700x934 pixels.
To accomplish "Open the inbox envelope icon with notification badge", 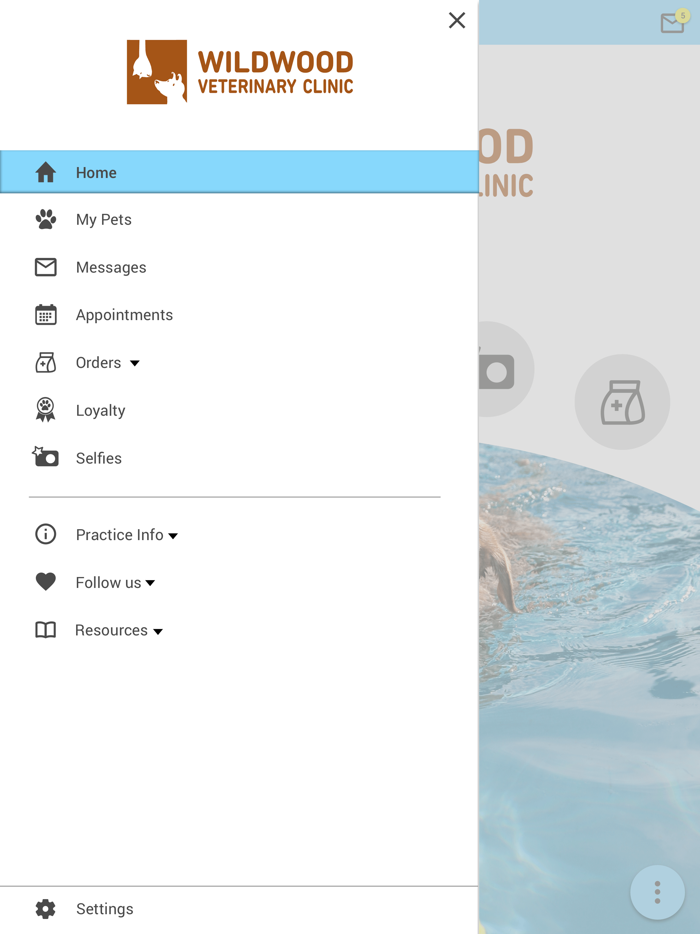I will coord(673,22).
